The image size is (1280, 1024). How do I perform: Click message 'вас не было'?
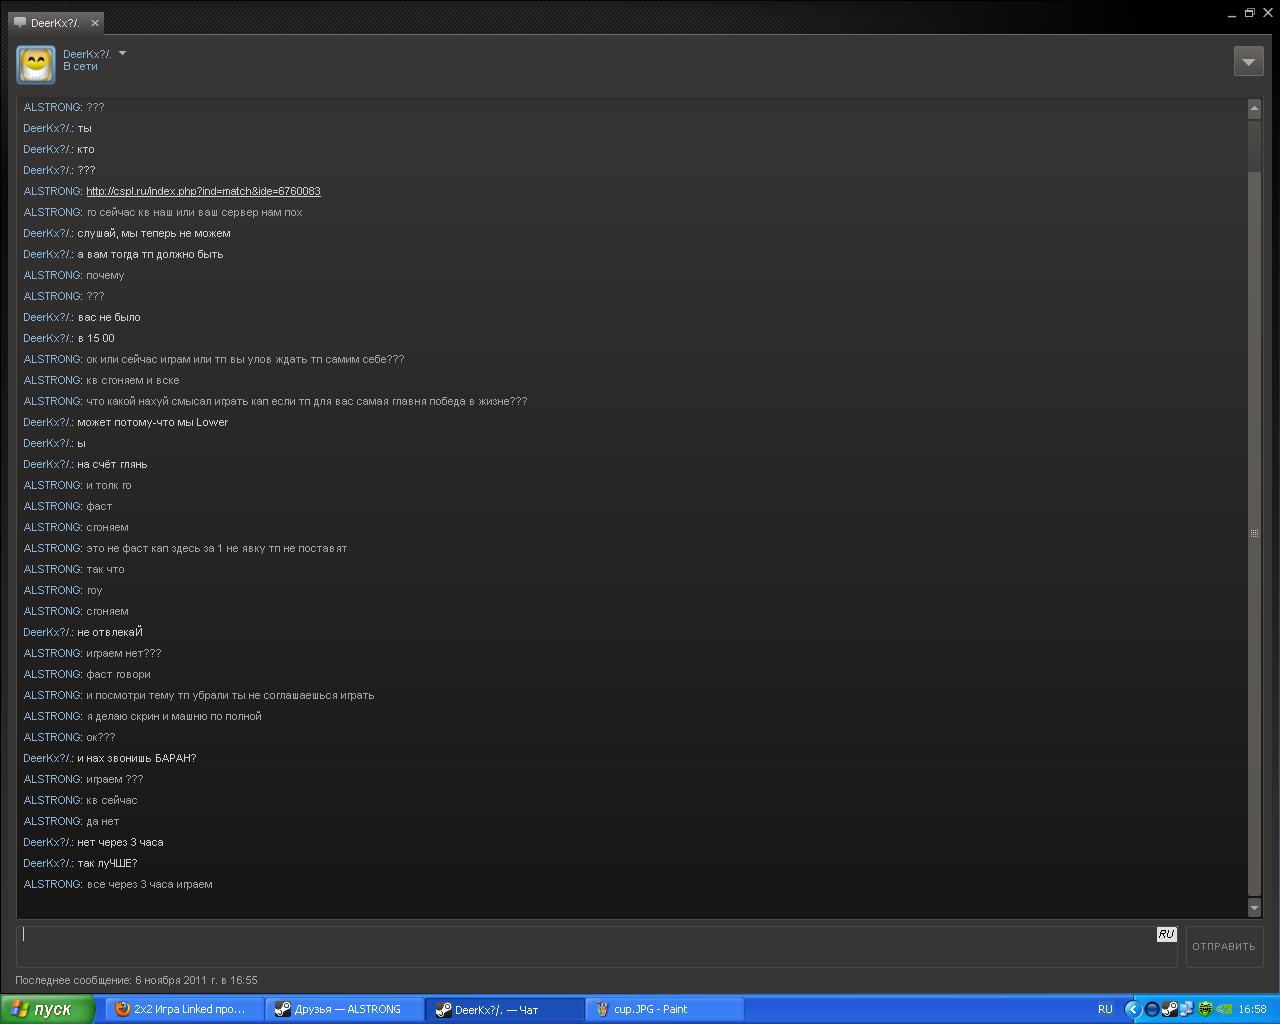click(x=109, y=317)
